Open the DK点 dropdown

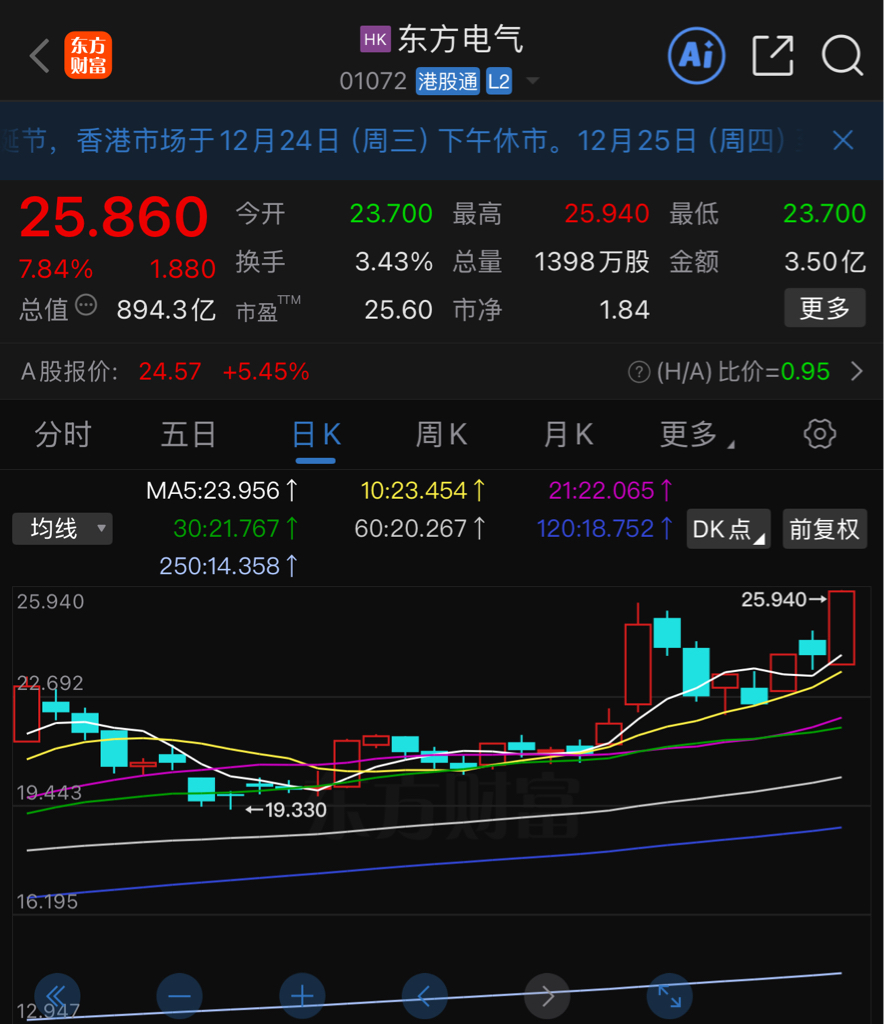pyautogui.click(x=729, y=528)
